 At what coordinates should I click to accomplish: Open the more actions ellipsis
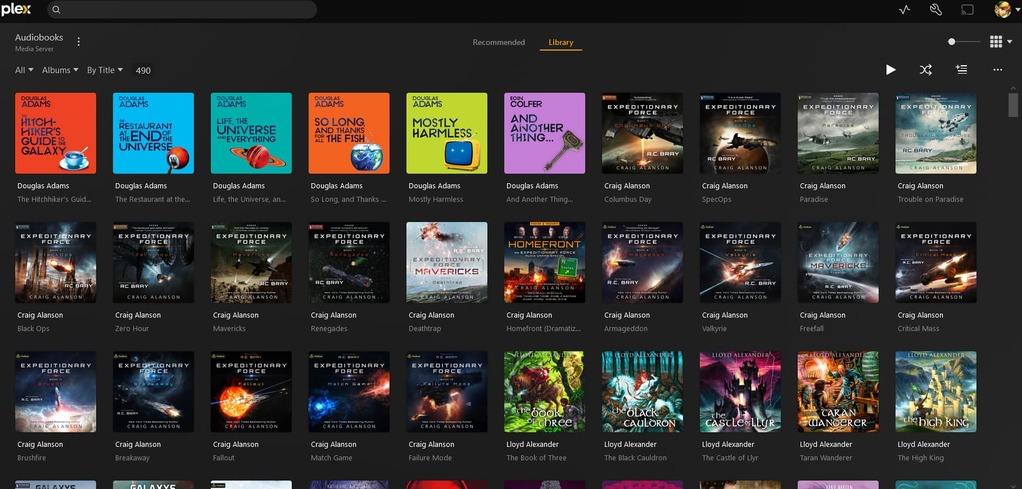[997, 70]
